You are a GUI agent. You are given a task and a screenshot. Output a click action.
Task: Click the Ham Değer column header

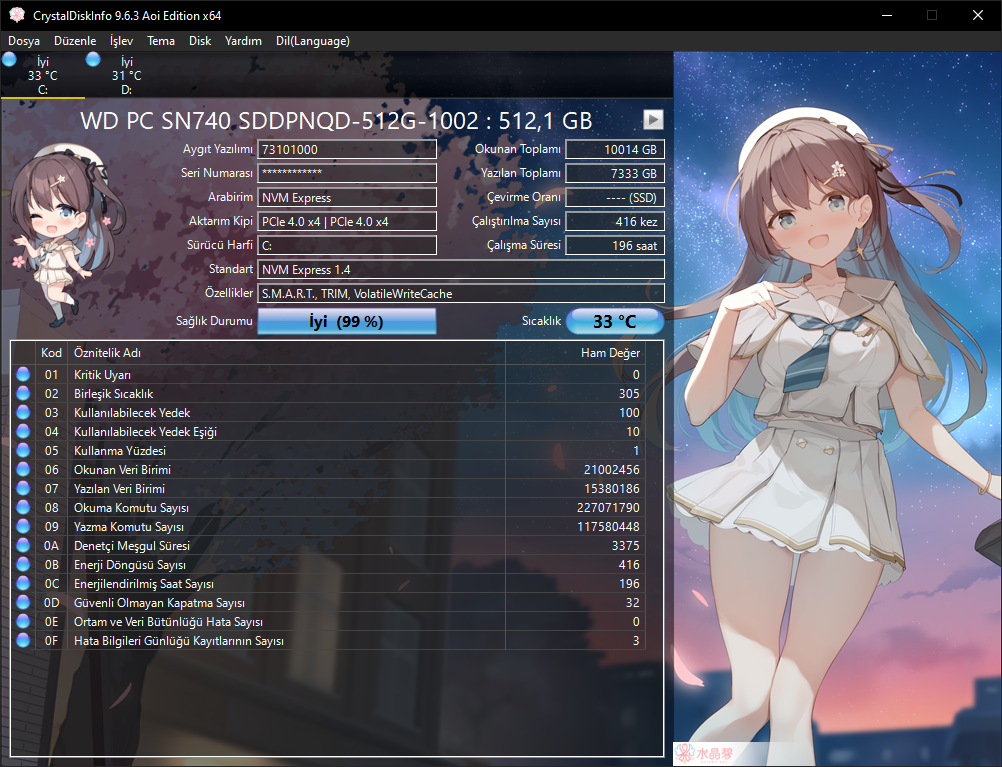(574, 353)
